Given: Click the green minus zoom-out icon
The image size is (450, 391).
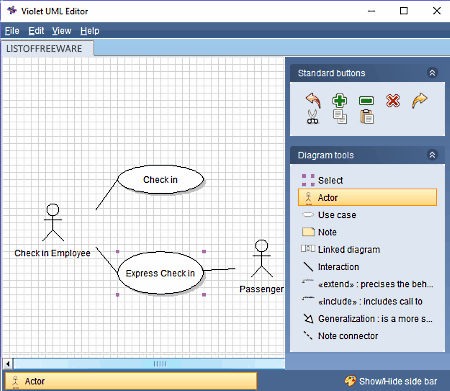Looking at the screenshot, I should tap(366, 100).
